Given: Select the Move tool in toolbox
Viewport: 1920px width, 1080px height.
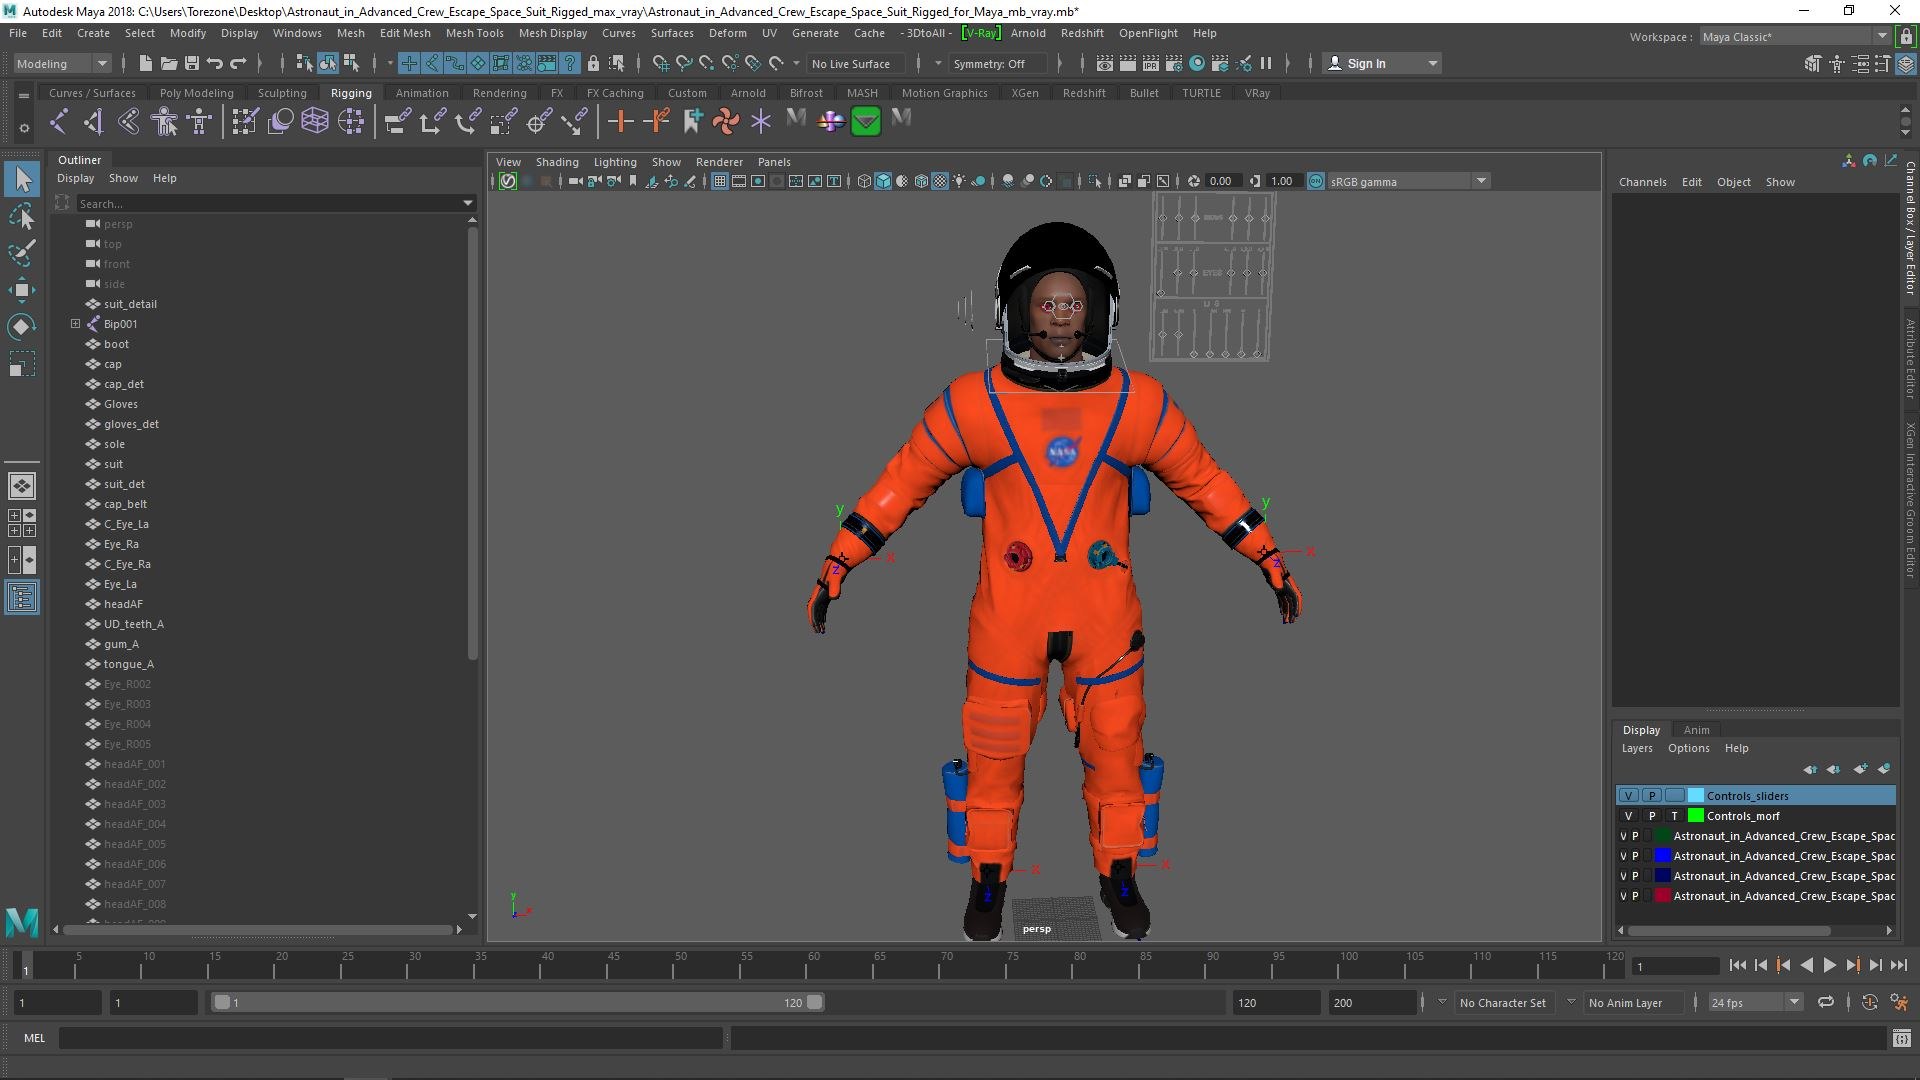Looking at the screenshot, I should click(22, 290).
